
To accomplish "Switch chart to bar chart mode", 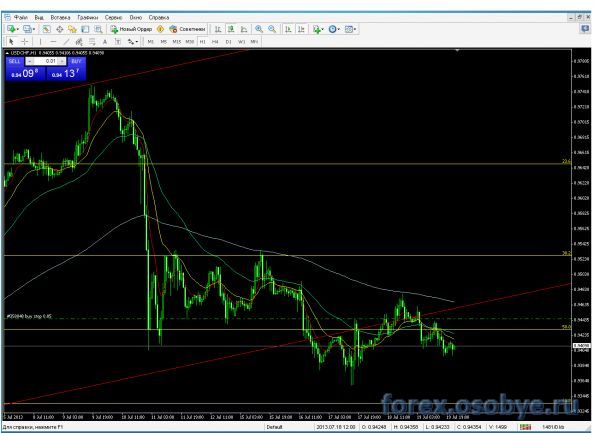I will click(217, 29).
